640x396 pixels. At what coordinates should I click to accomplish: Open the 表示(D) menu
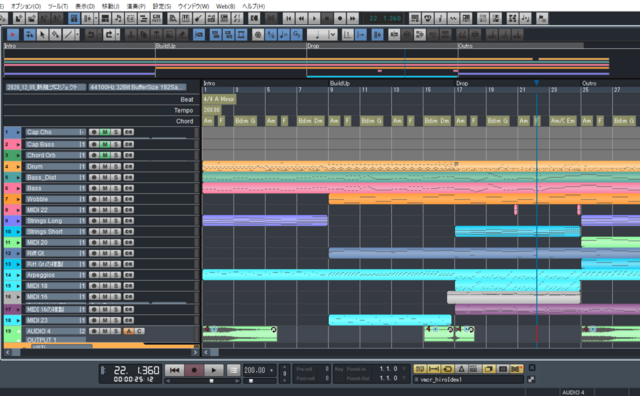pos(85,6)
